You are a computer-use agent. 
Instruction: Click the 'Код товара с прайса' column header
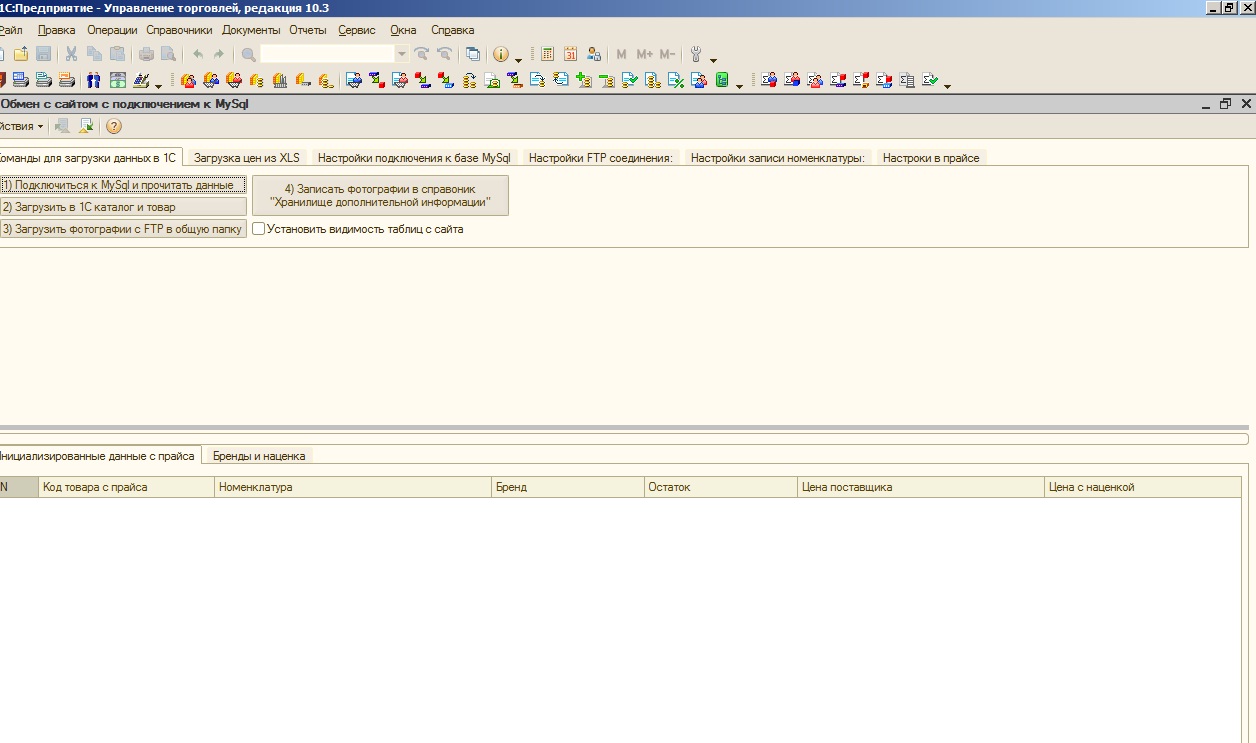(126, 487)
